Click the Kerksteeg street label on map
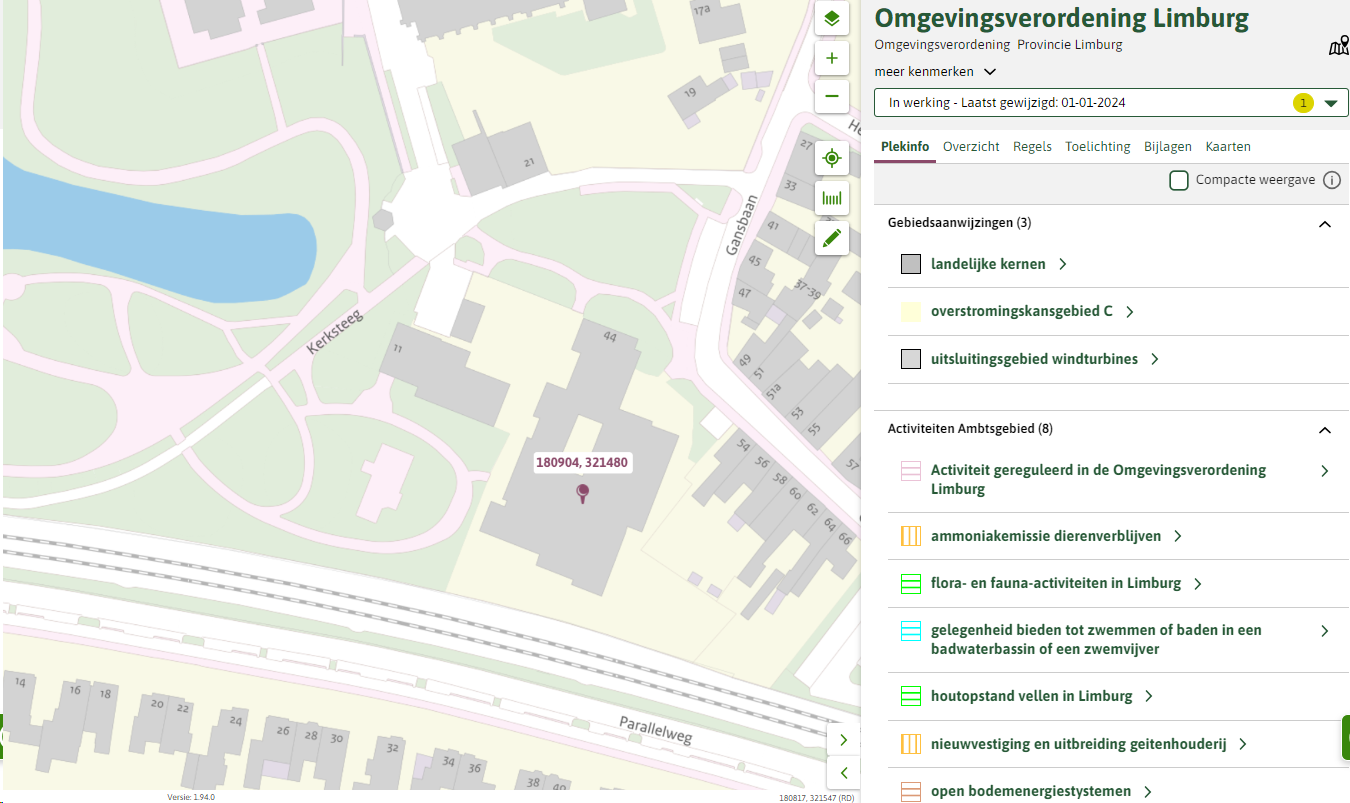The image size is (1350, 803). (x=334, y=331)
